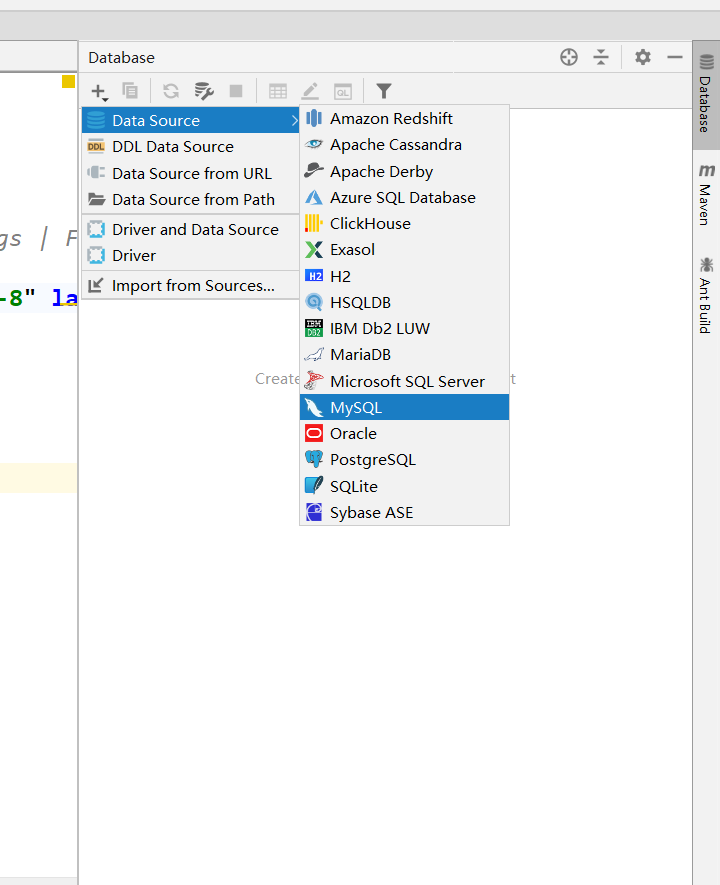The width and height of the screenshot is (720, 885).
Task: Hide the Database panel with minus icon
Action: [675, 57]
